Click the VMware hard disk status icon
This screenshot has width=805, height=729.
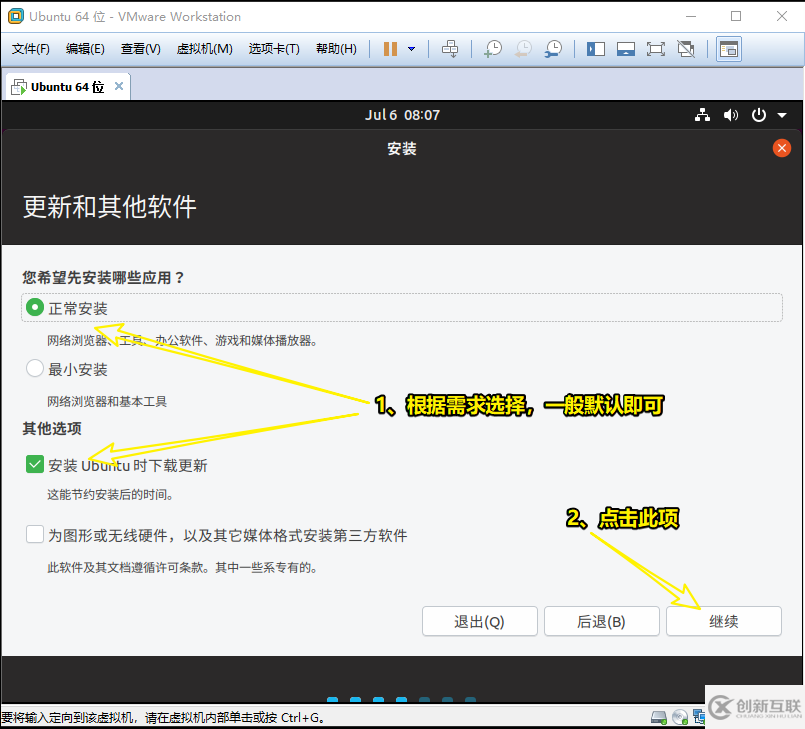(x=659, y=717)
